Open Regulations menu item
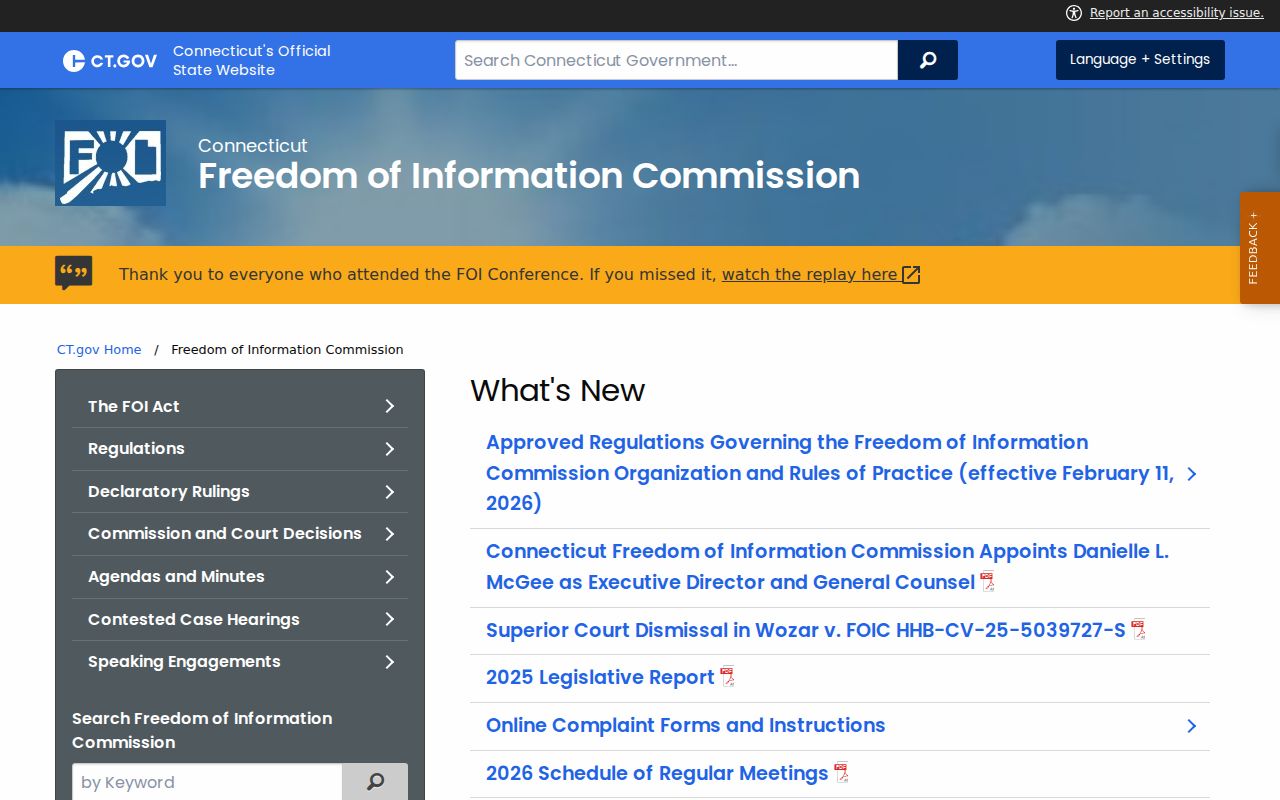Image resolution: width=1280 pixels, height=800 pixels. click(136, 448)
